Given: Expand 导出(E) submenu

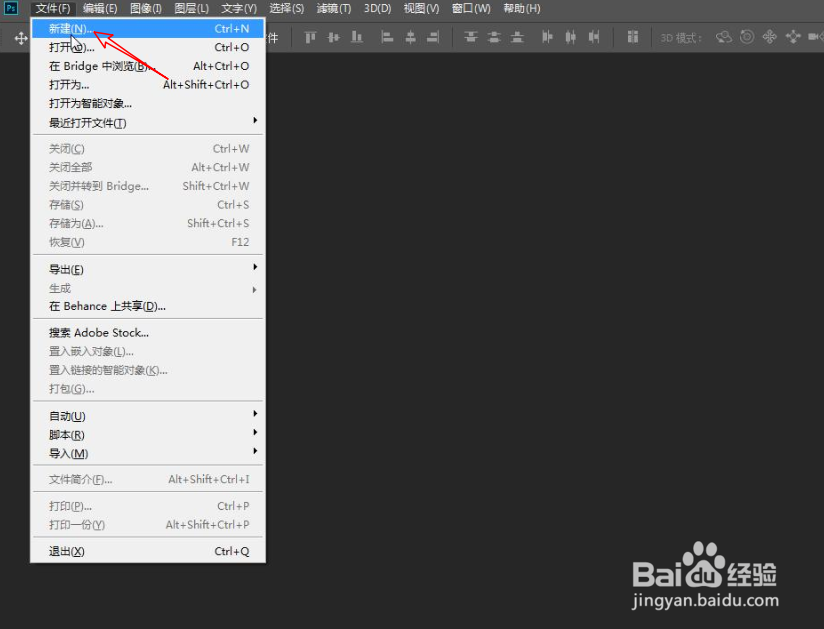Looking at the screenshot, I should pos(148,270).
